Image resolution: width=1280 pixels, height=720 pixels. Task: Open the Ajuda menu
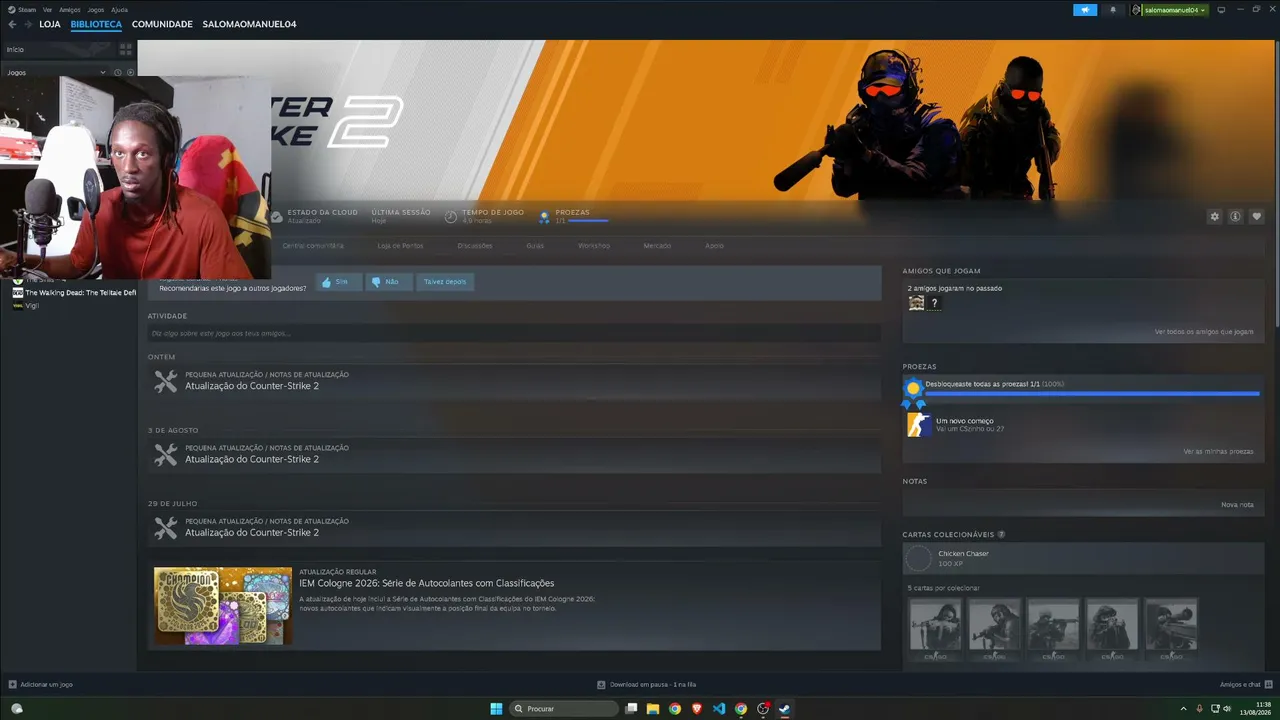pyautogui.click(x=119, y=10)
